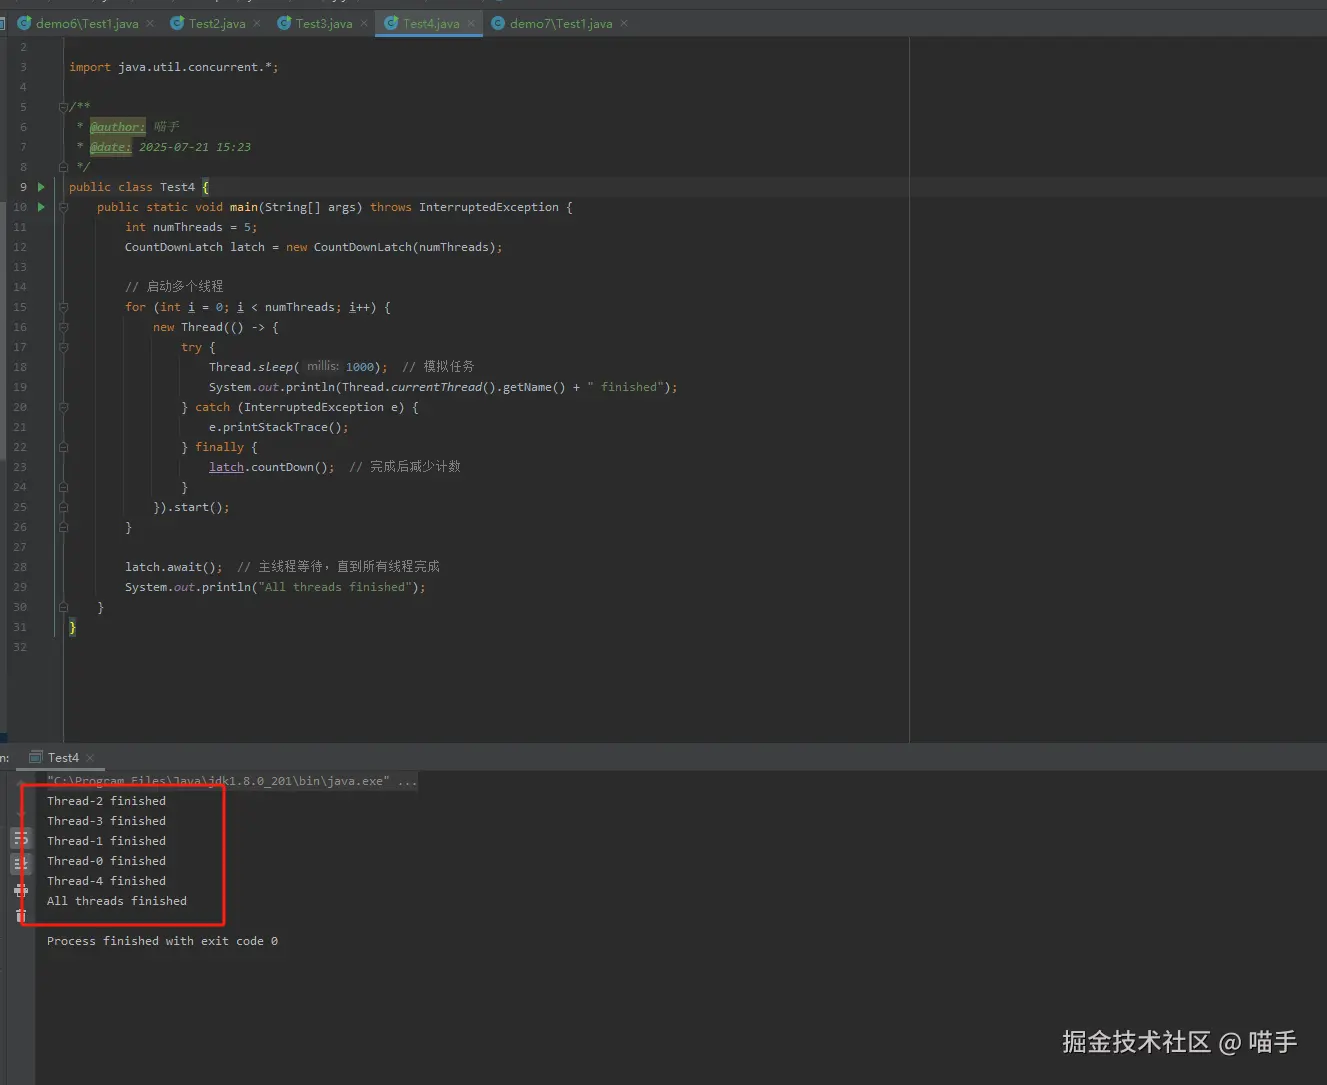Switch to Test2.java tab
This screenshot has width=1327, height=1085.
tap(217, 23)
